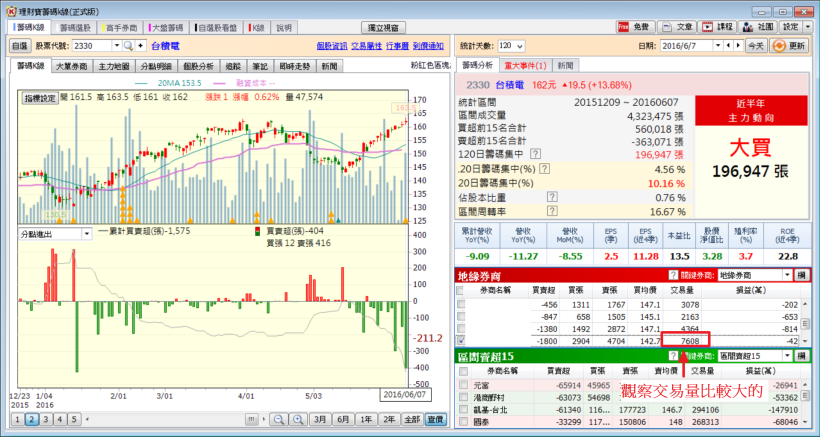Switch to the 主力地圖 tab
820x437 pixels.
coord(116,66)
